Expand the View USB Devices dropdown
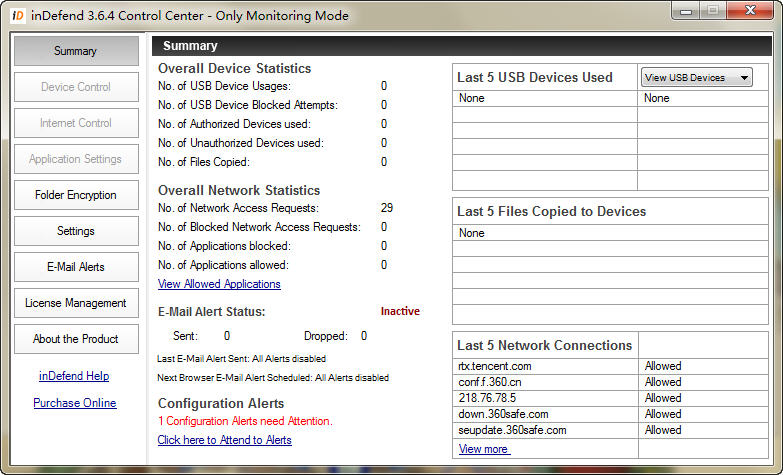 [x=696, y=77]
